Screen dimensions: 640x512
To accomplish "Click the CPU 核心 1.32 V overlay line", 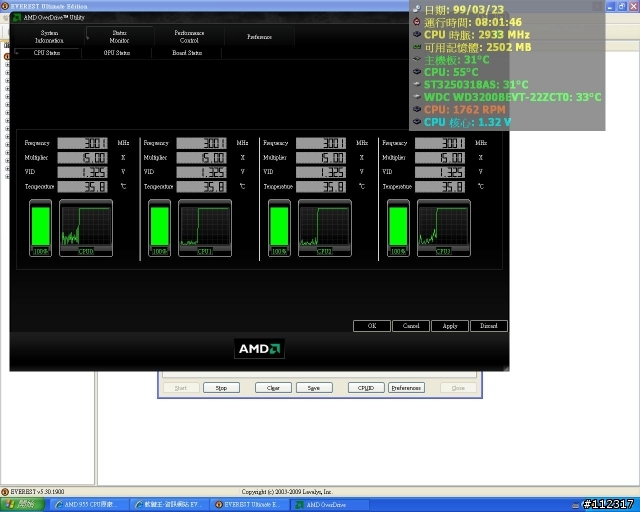I will coord(467,122).
